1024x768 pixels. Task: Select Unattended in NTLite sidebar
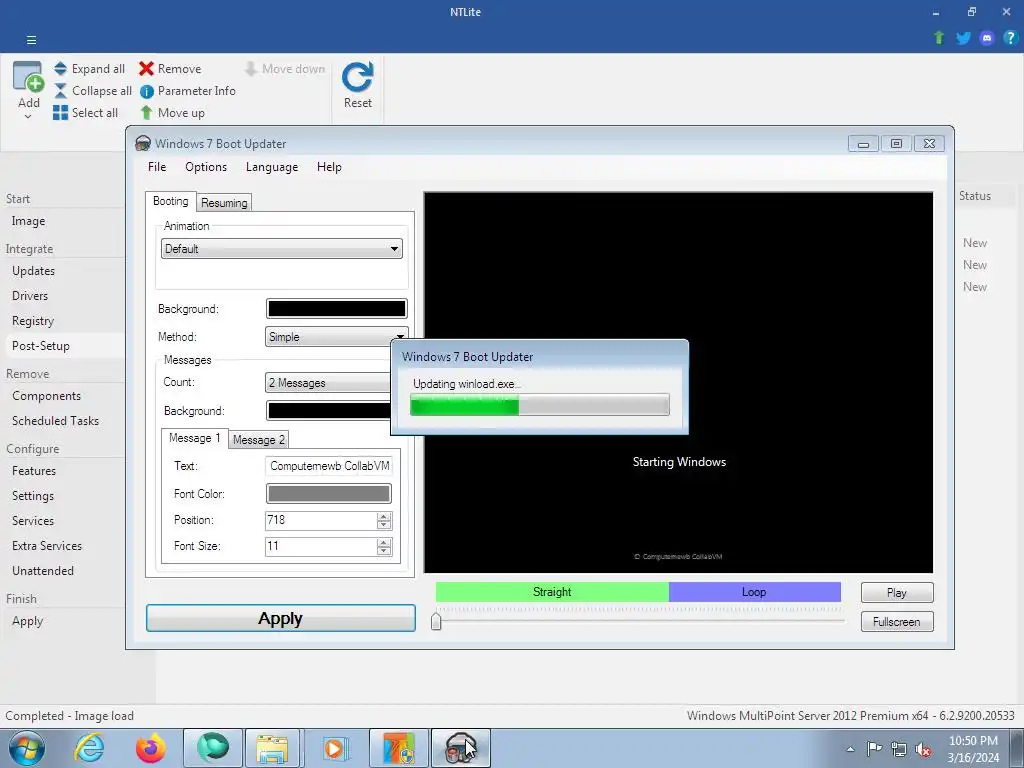tap(43, 570)
